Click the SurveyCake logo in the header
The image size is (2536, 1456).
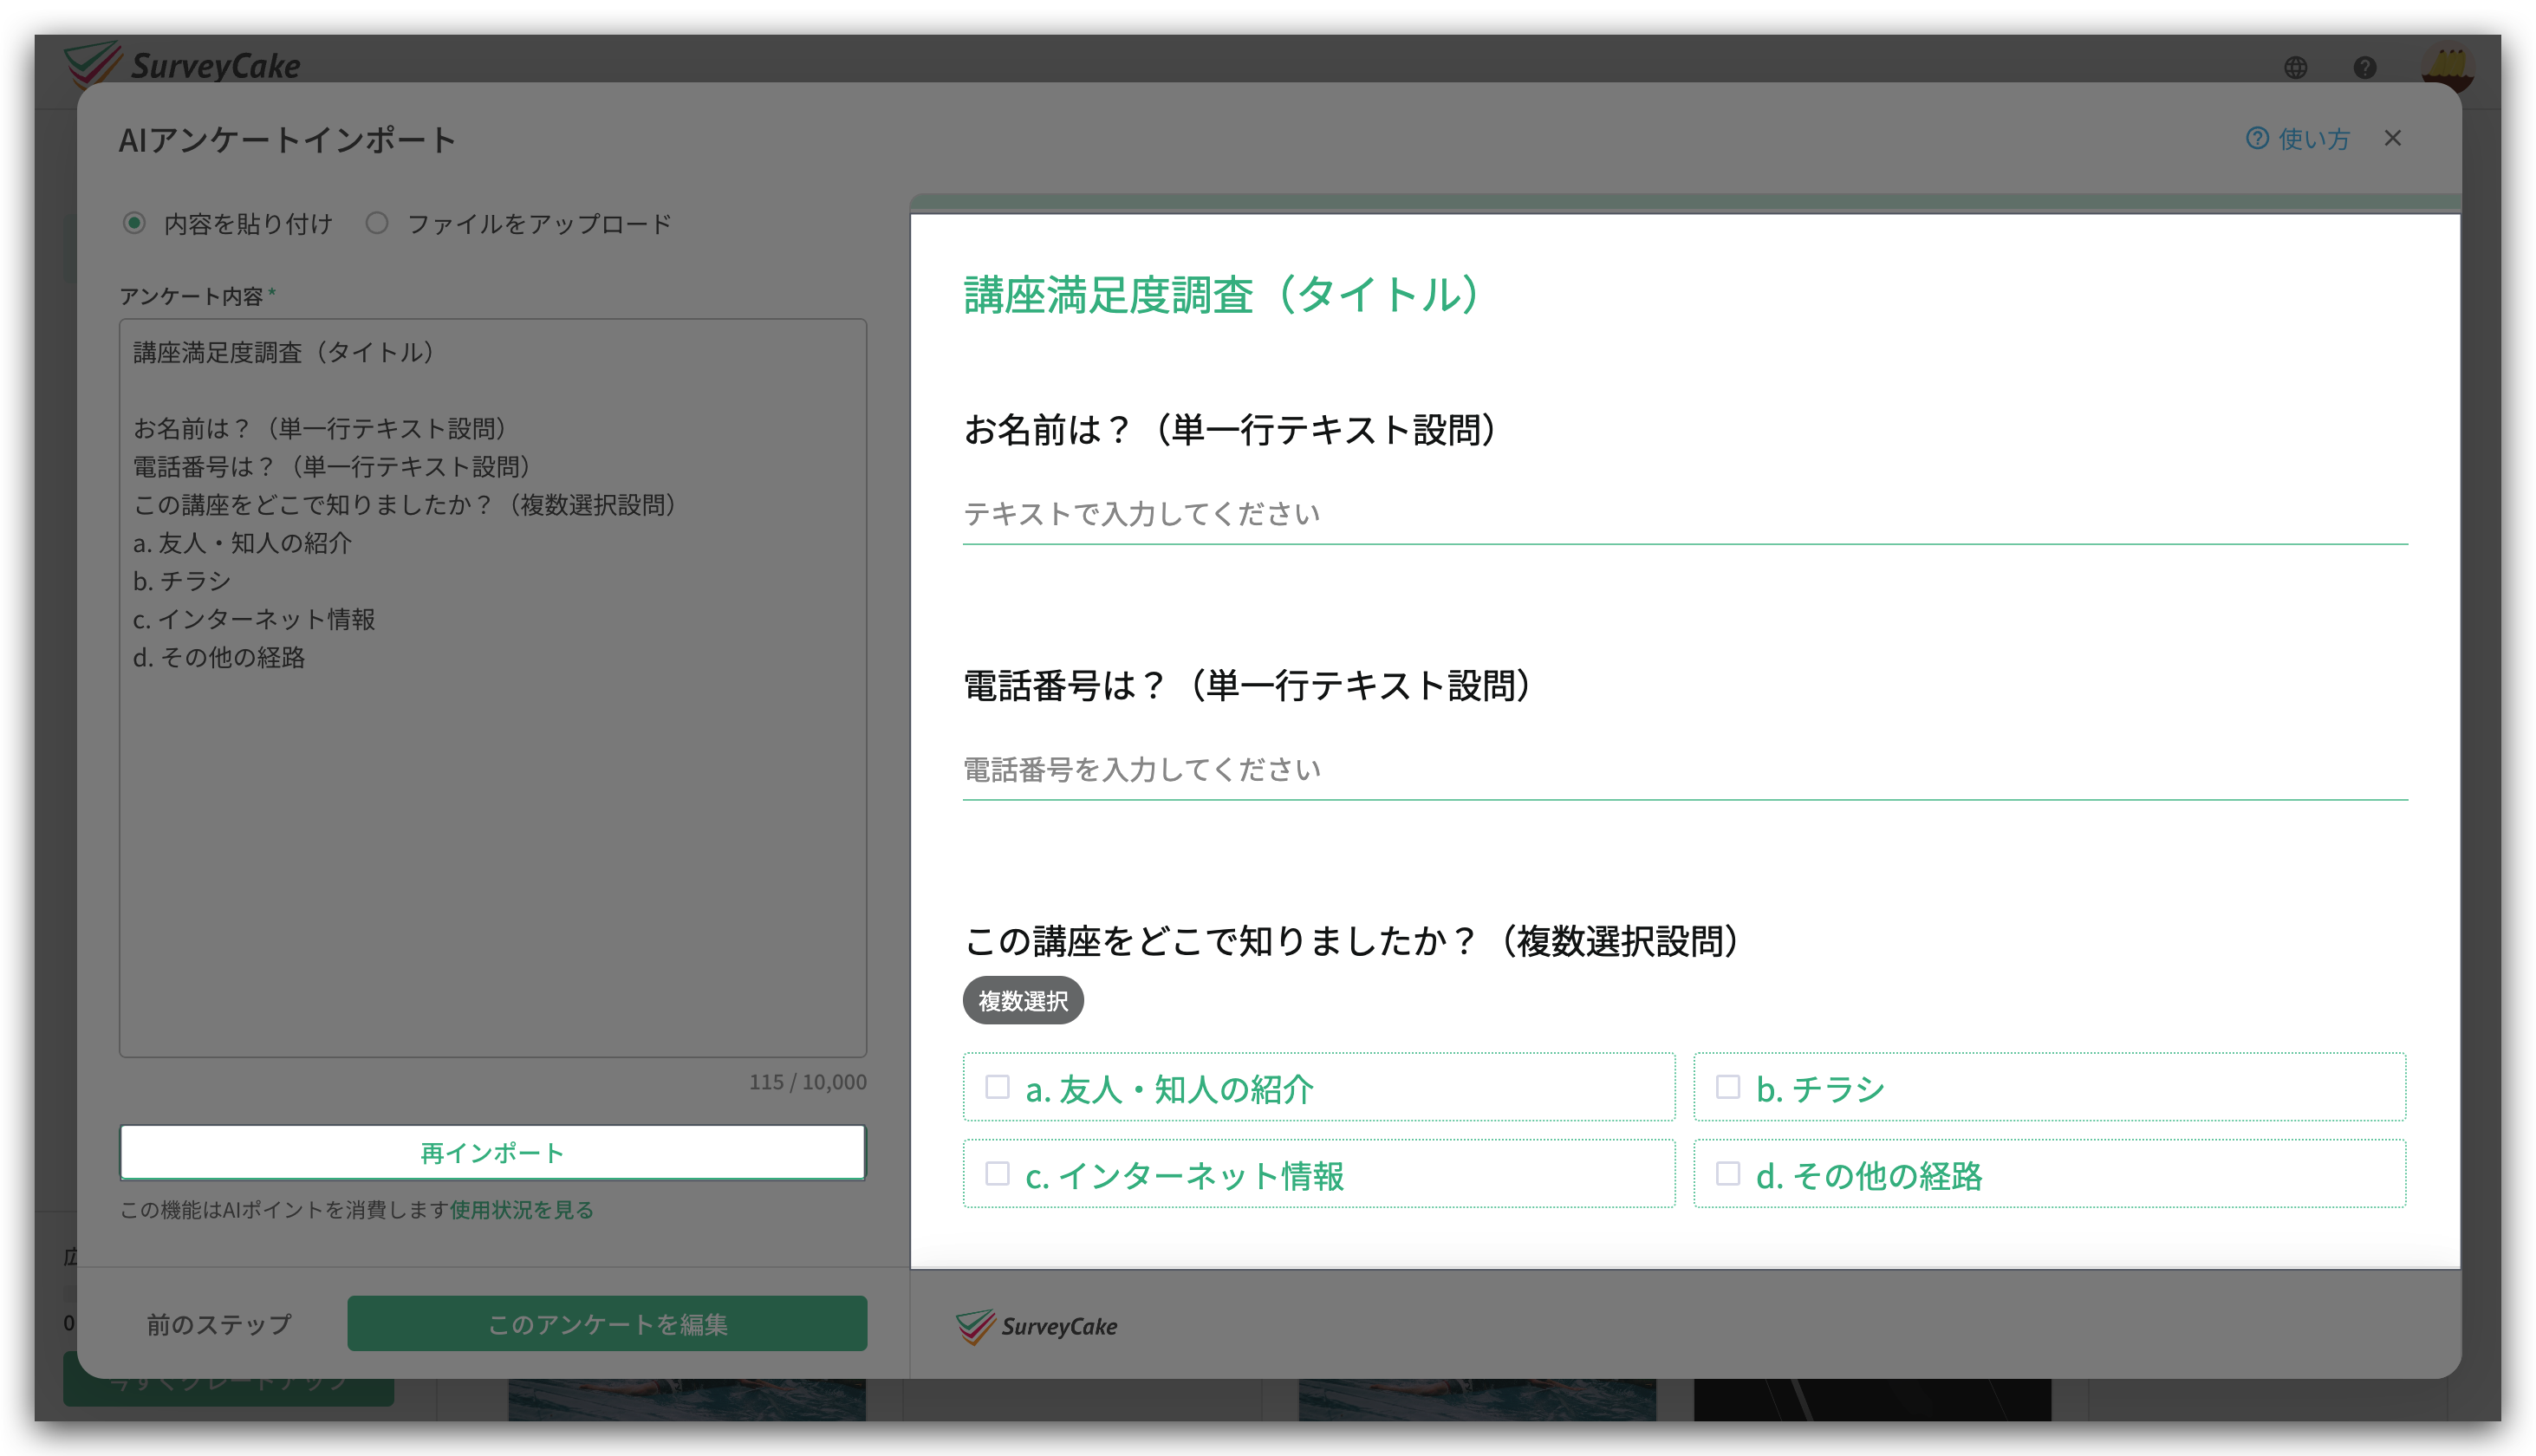[181, 64]
